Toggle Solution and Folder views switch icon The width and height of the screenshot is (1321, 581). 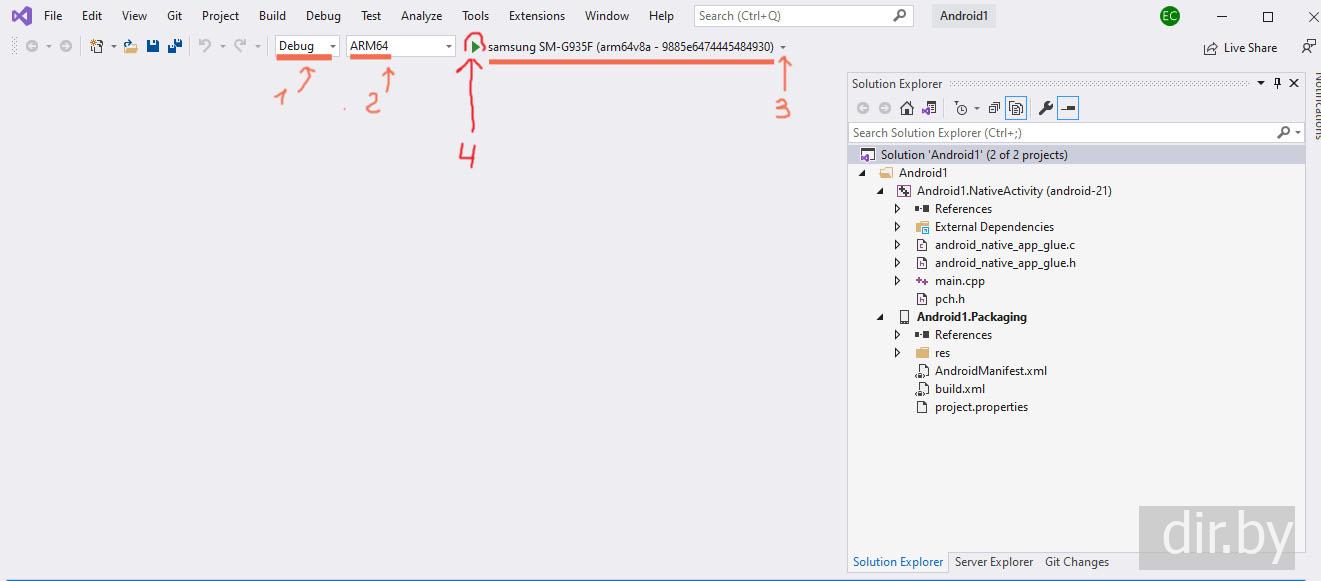click(x=929, y=108)
